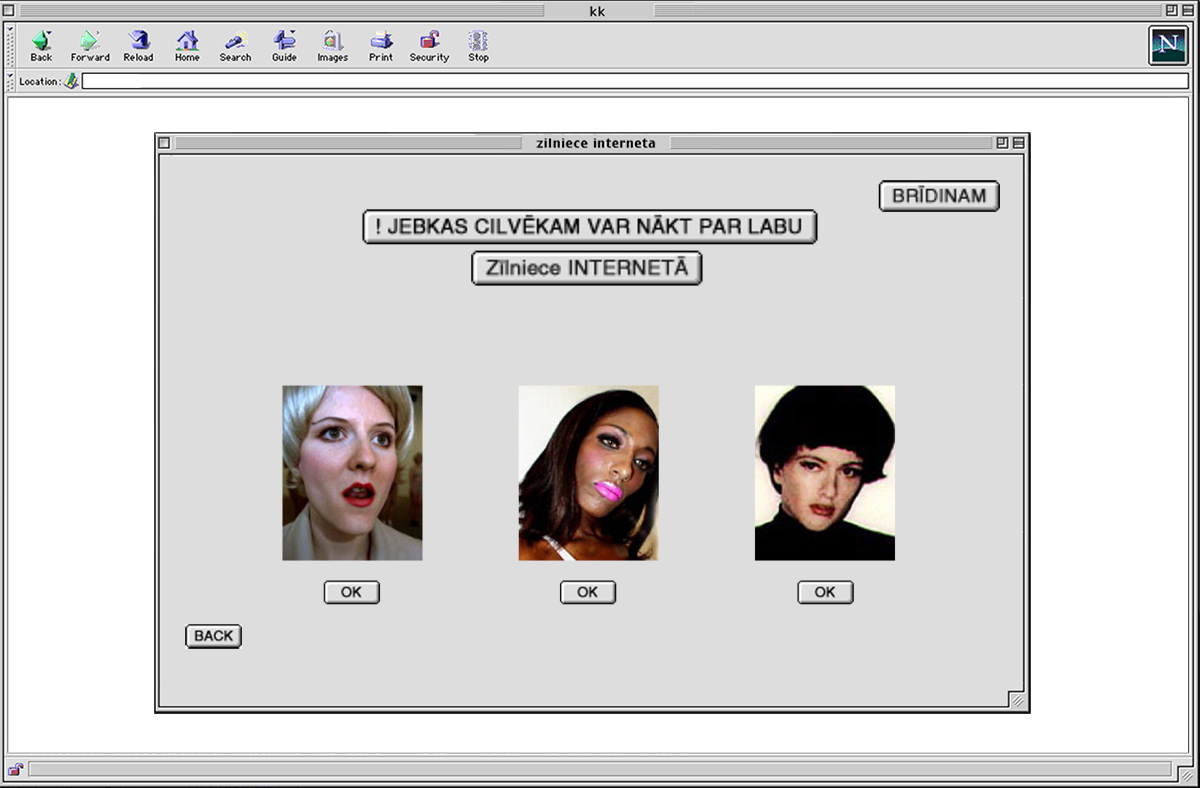Launch Search from the Netscape toolbar
The width and height of the screenshot is (1200, 788).
pos(235,46)
